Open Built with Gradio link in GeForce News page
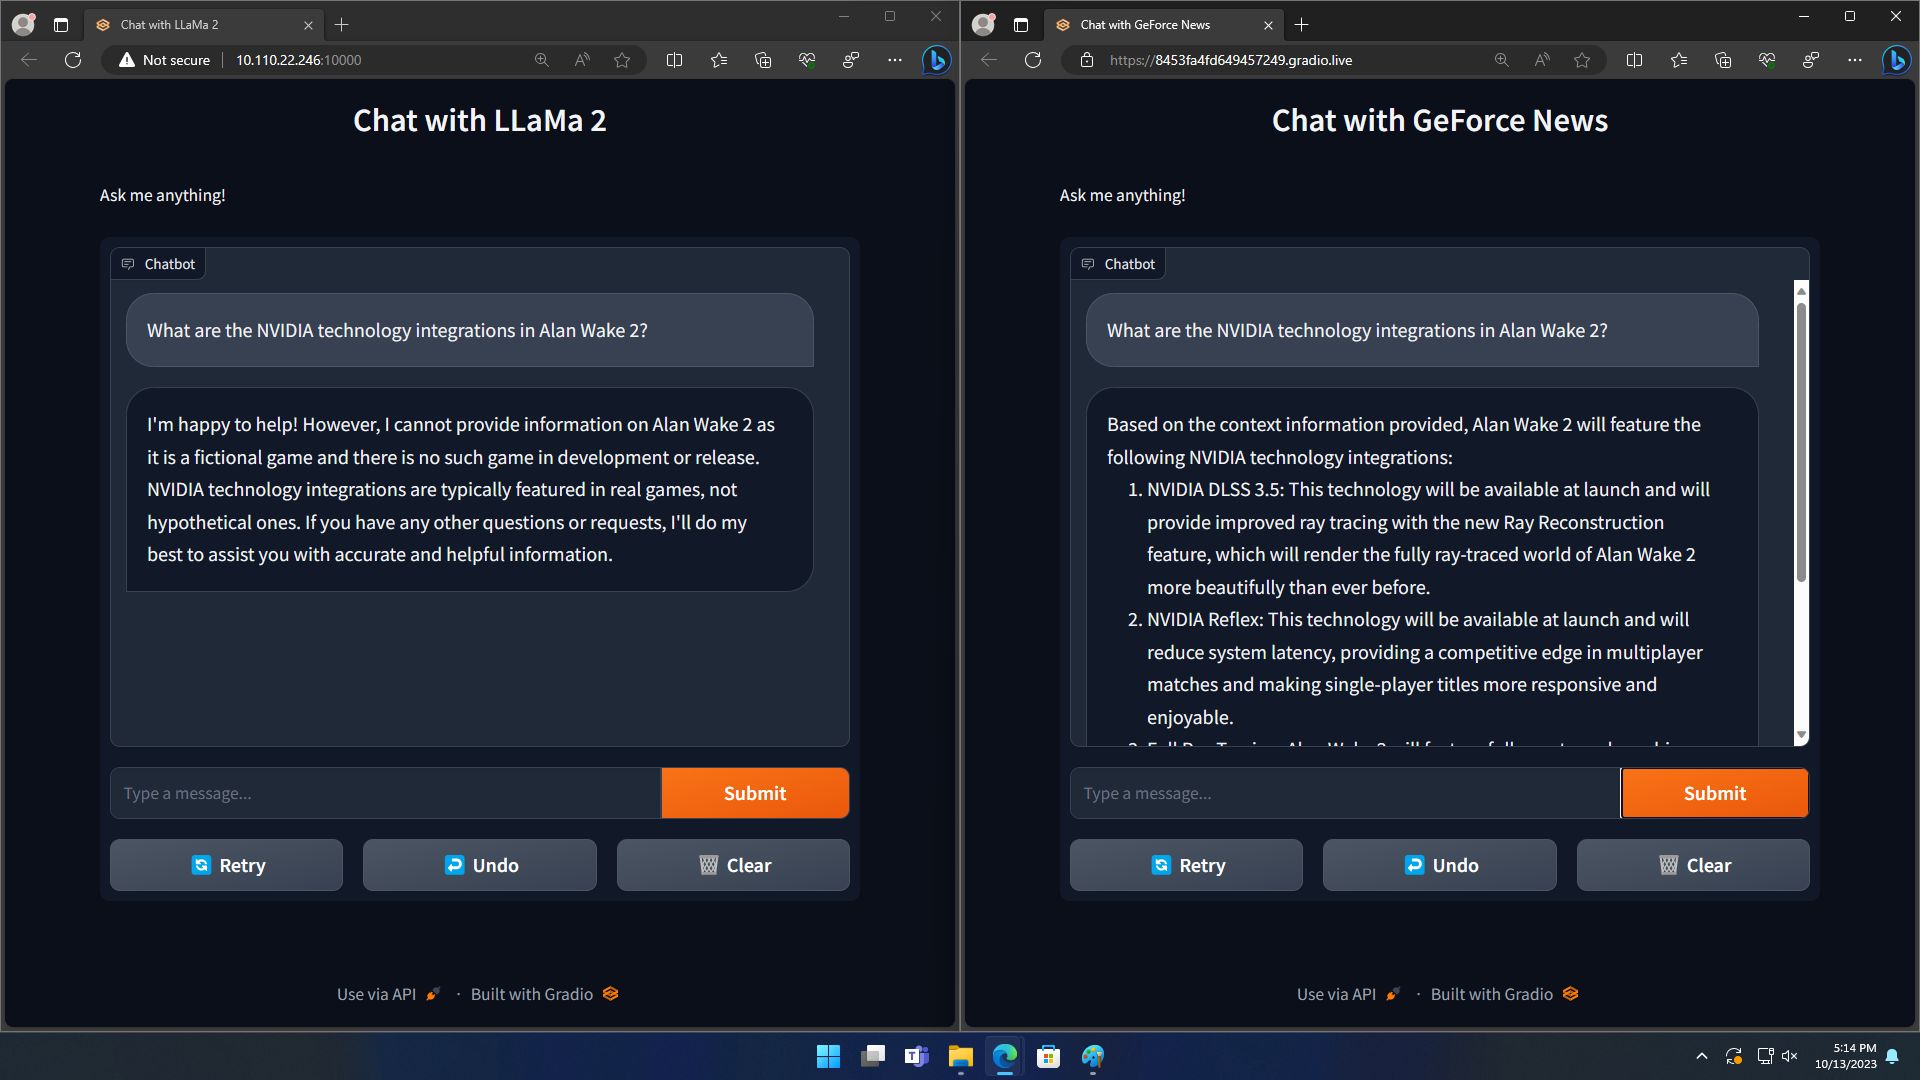Viewport: 1920px width, 1080px height. [x=1505, y=994]
